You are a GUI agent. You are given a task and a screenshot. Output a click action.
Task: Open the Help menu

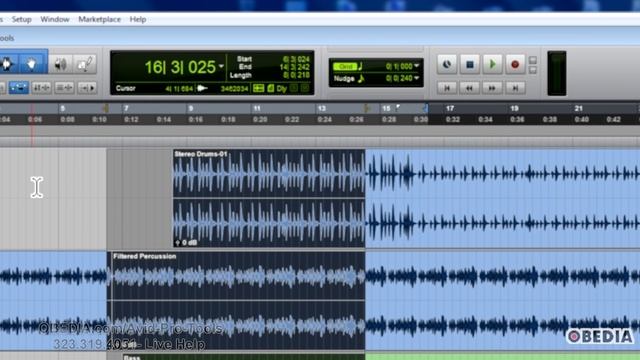click(138, 19)
